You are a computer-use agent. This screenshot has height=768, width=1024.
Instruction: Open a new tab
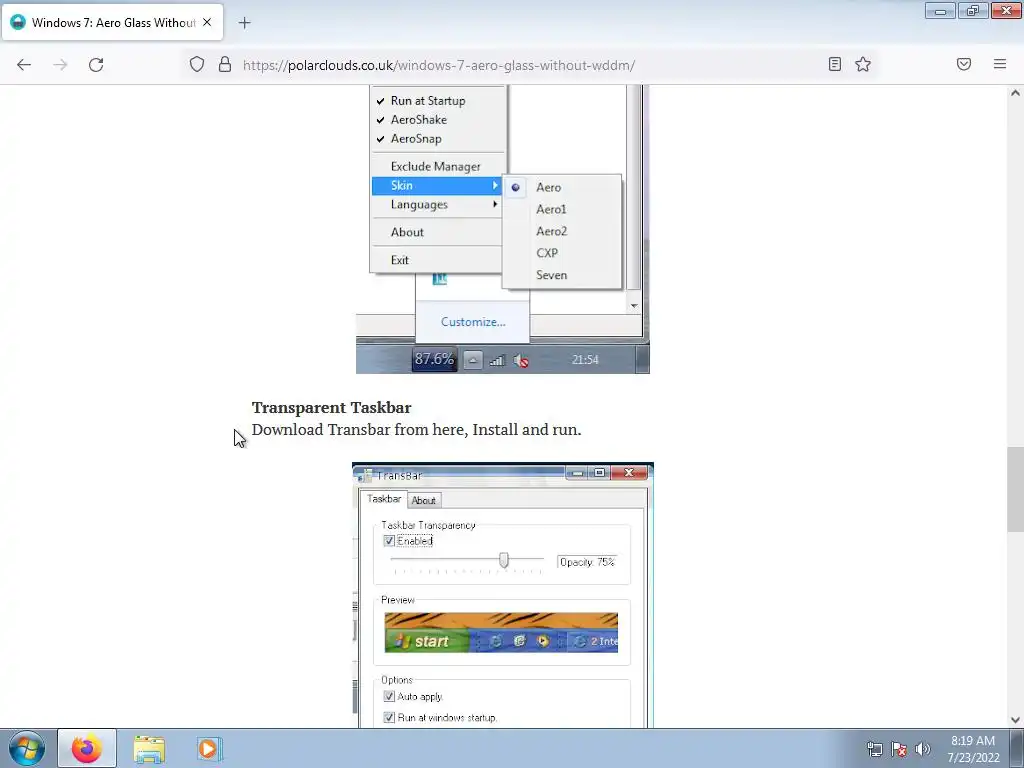(x=244, y=23)
